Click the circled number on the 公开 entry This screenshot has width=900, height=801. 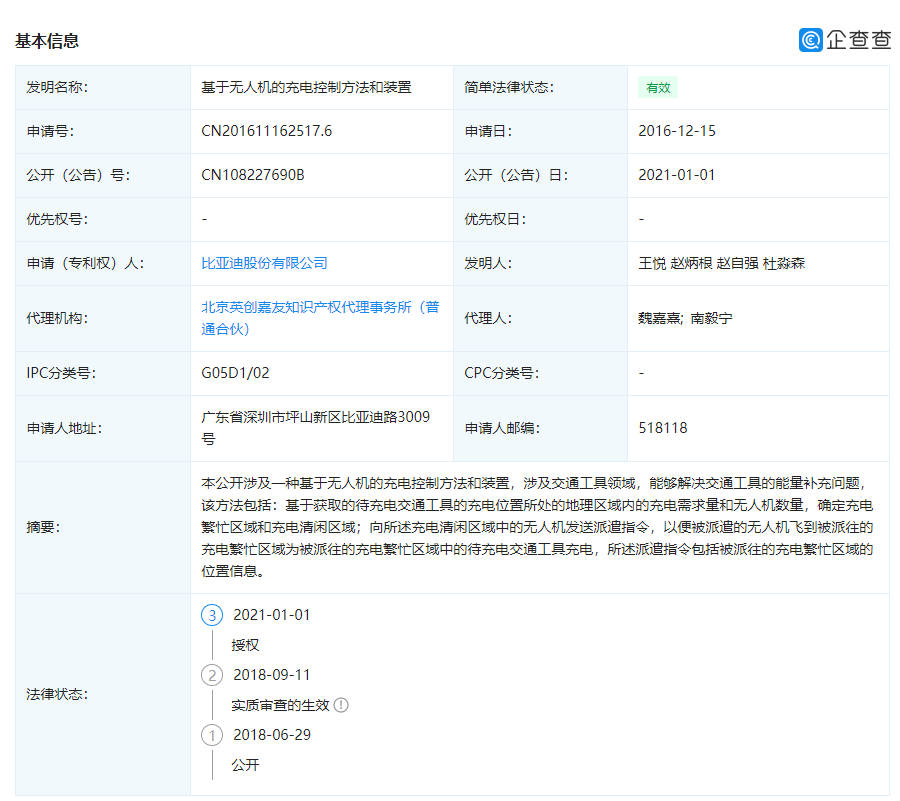click(x=212, y=736)
